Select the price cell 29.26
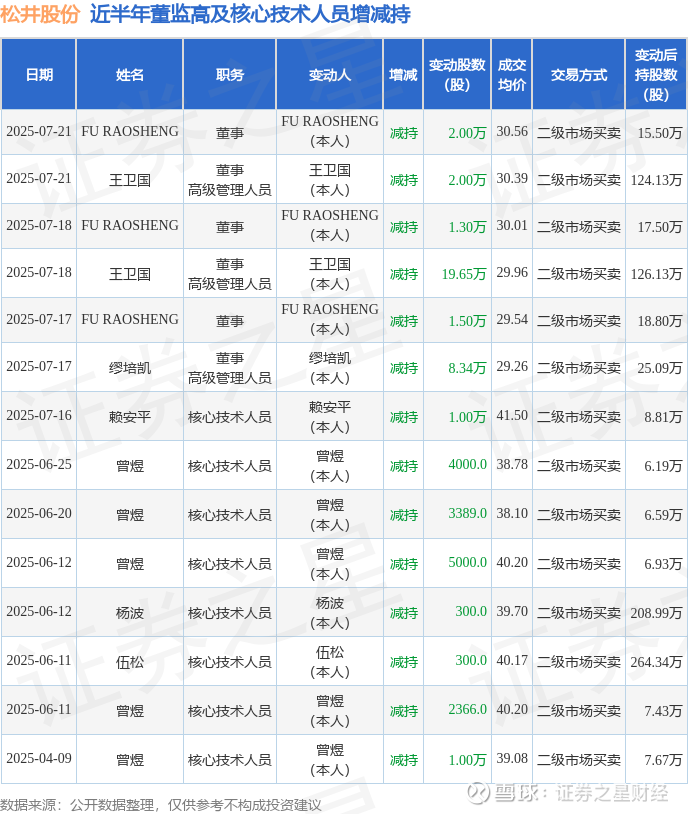Viewport: 688px width, 814px height. [x=512, y=367]
